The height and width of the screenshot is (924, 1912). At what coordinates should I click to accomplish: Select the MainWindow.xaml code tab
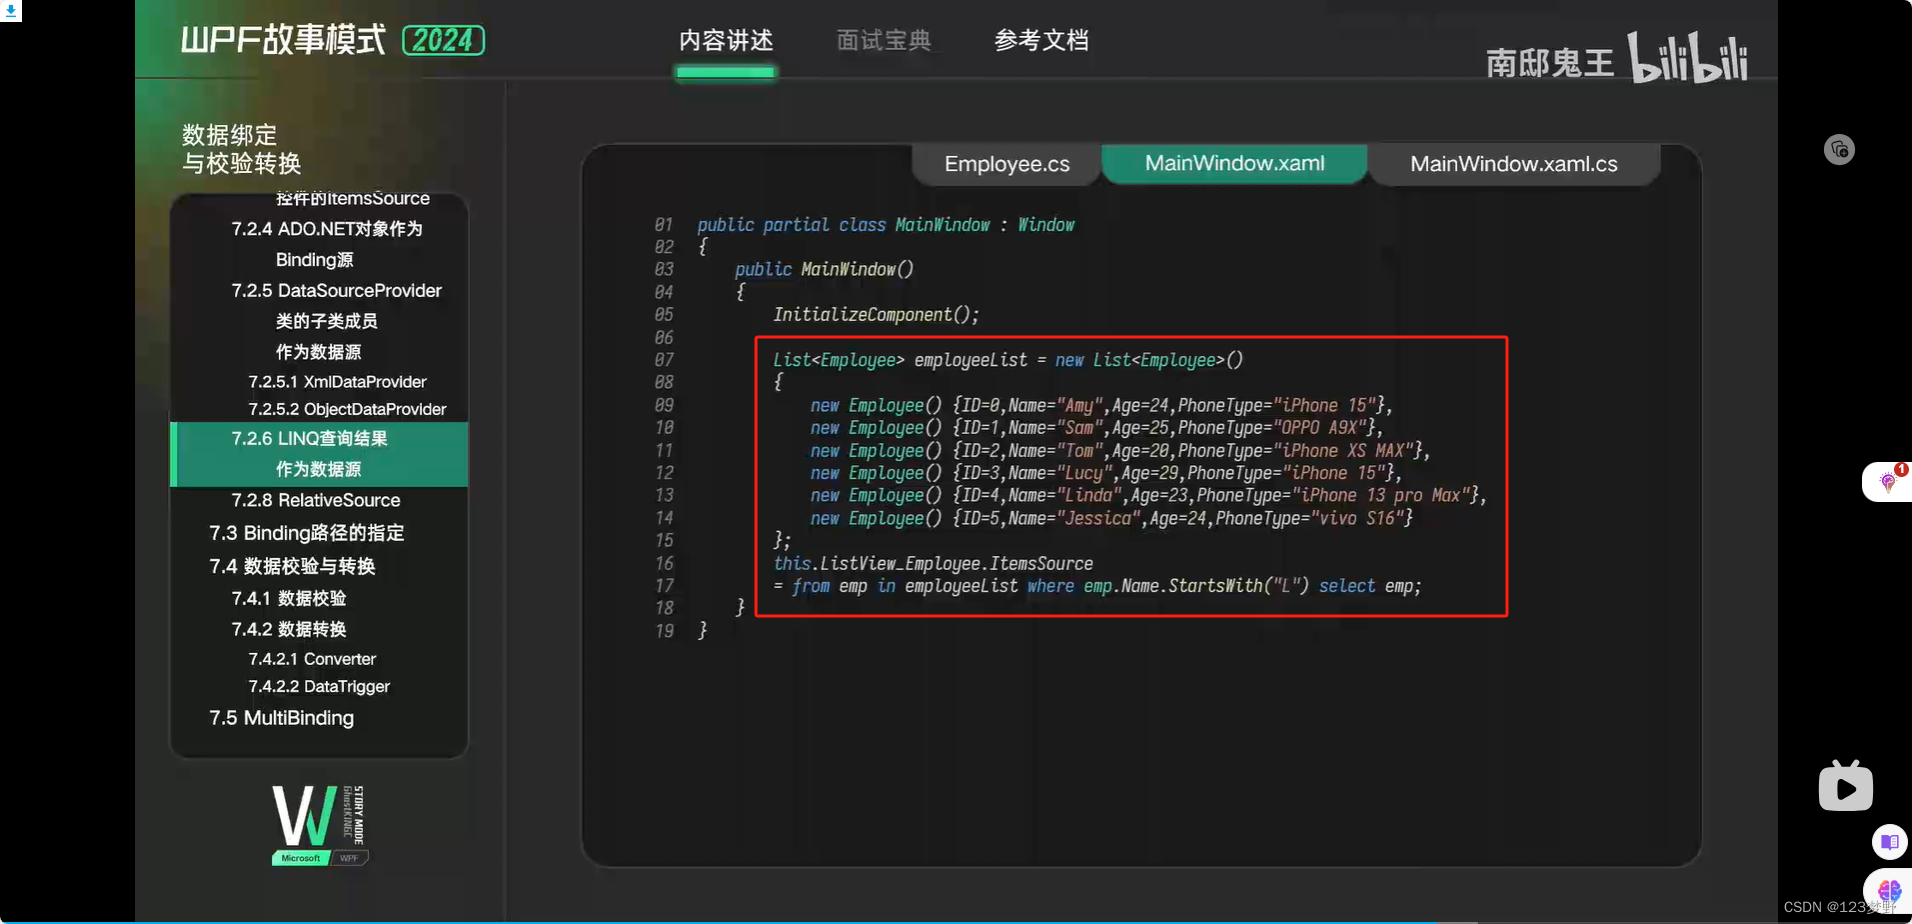coord(1234,163)
